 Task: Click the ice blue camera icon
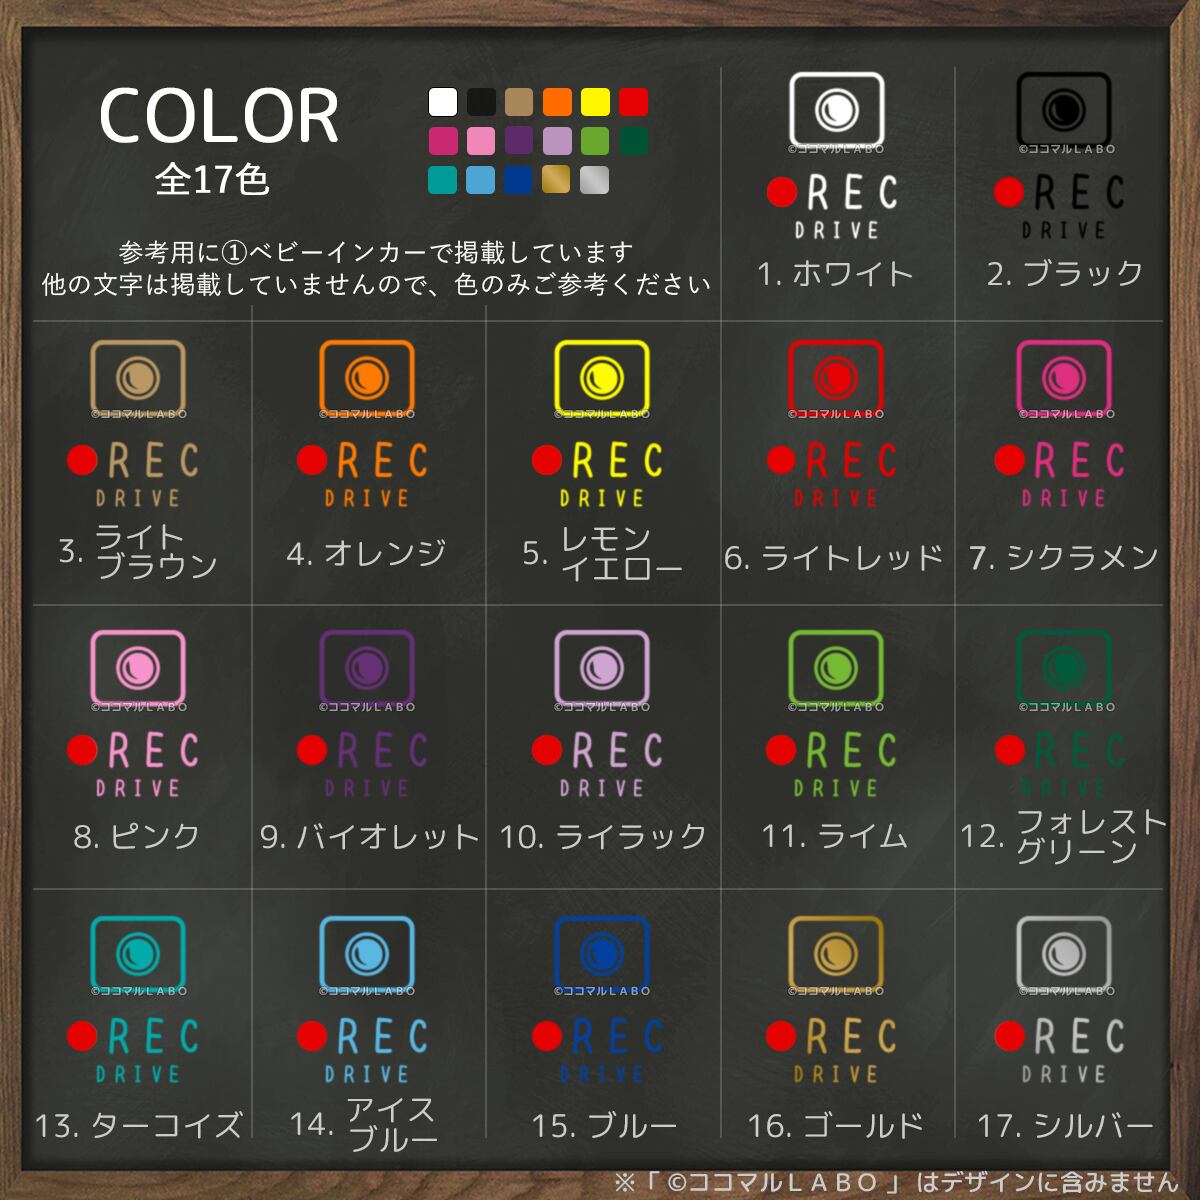coord(367,952)
